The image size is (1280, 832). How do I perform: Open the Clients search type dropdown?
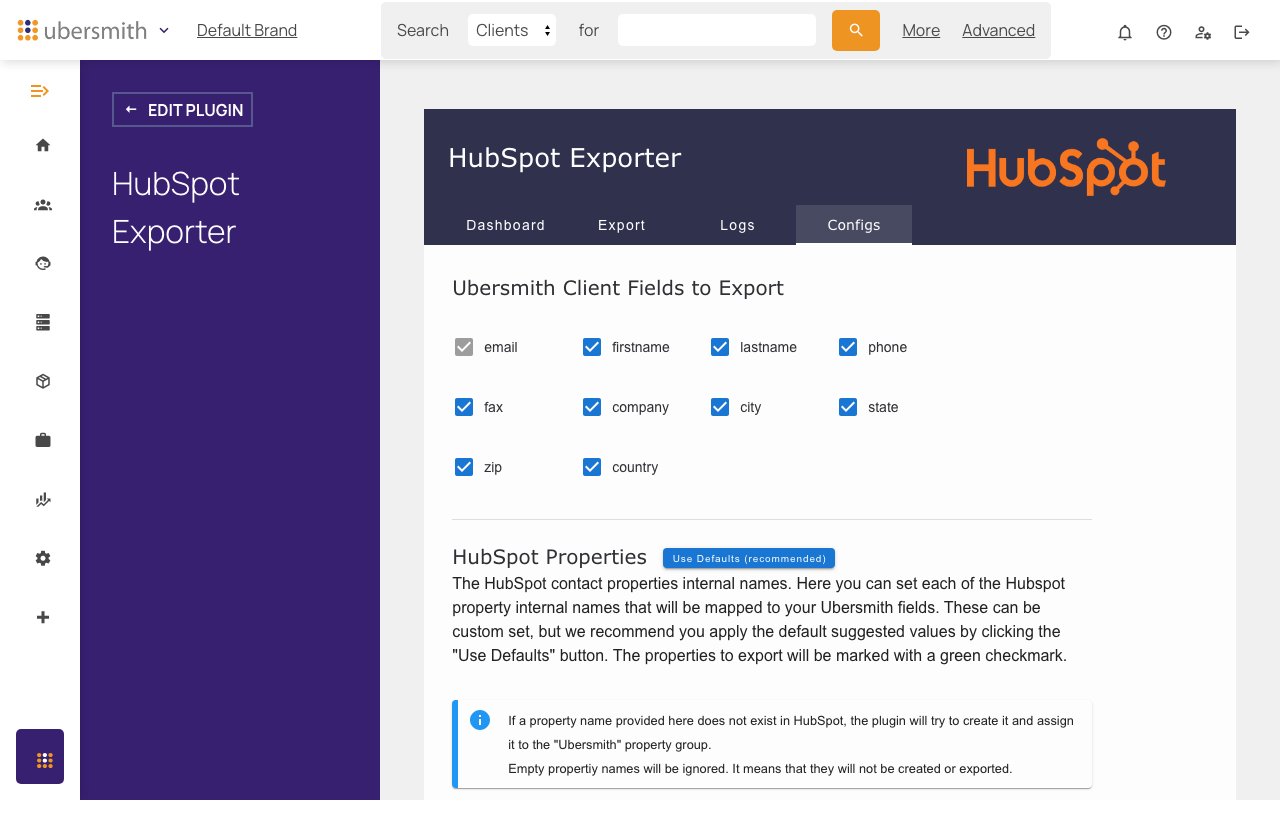[512, 30]
